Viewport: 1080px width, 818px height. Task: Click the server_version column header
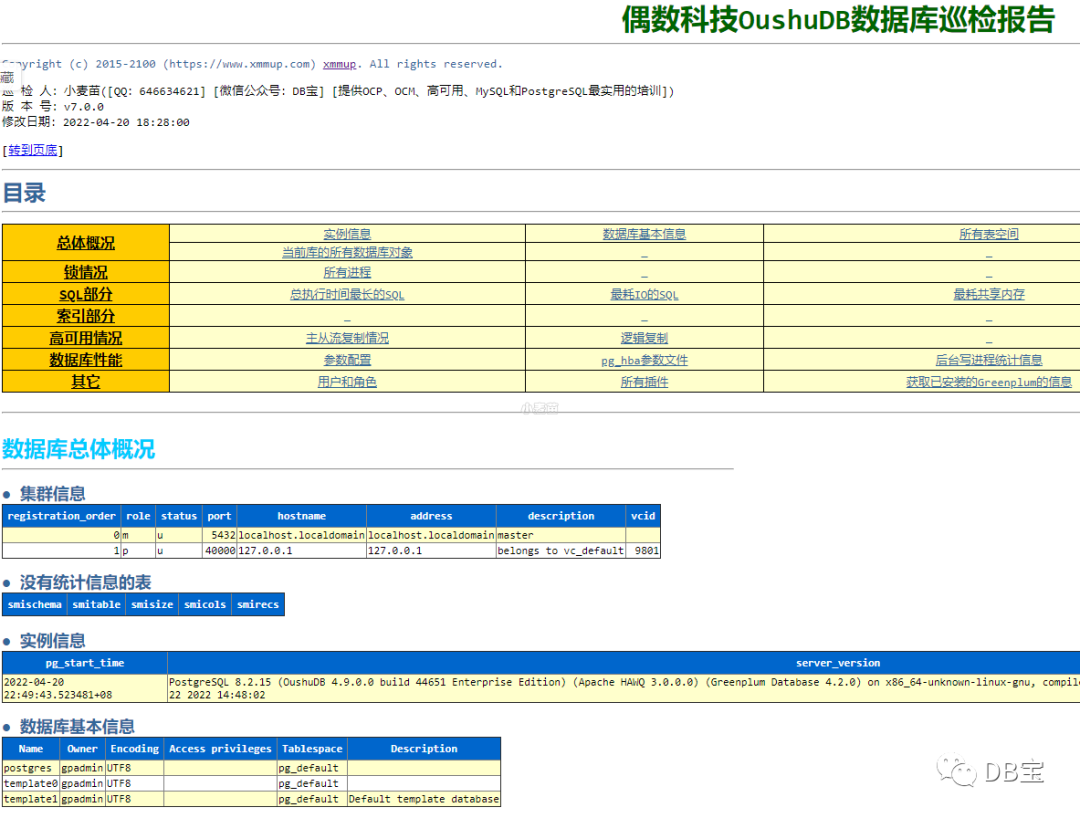838,663
